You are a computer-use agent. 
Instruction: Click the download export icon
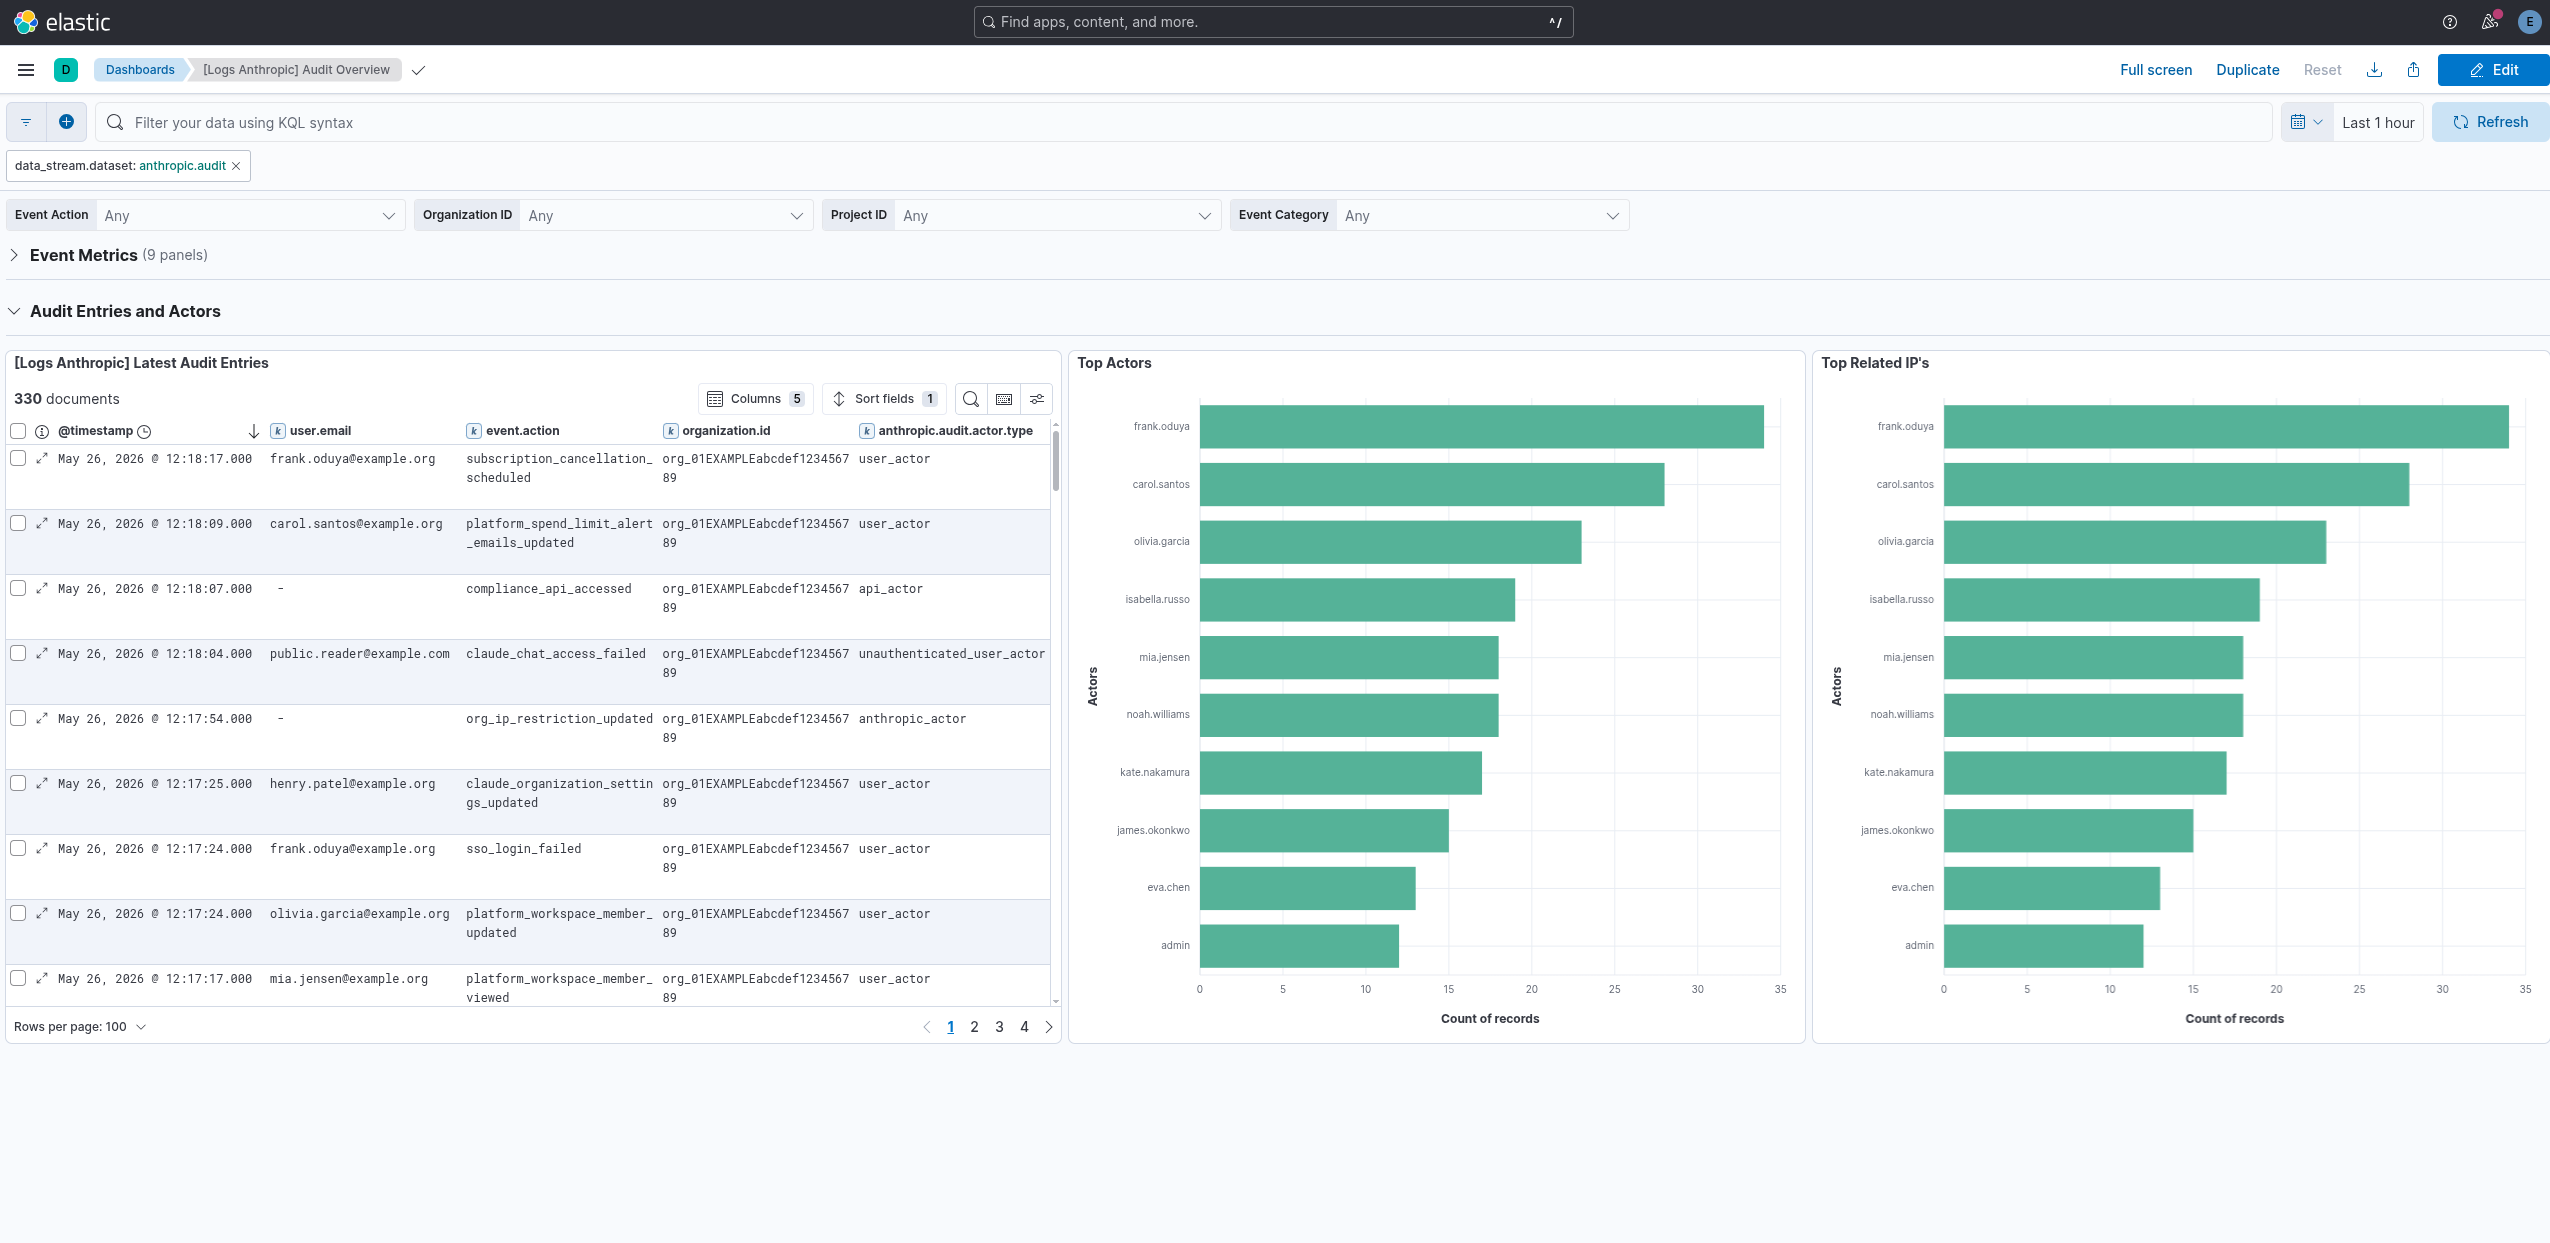pyautogui.click(x=2374, y=70)
